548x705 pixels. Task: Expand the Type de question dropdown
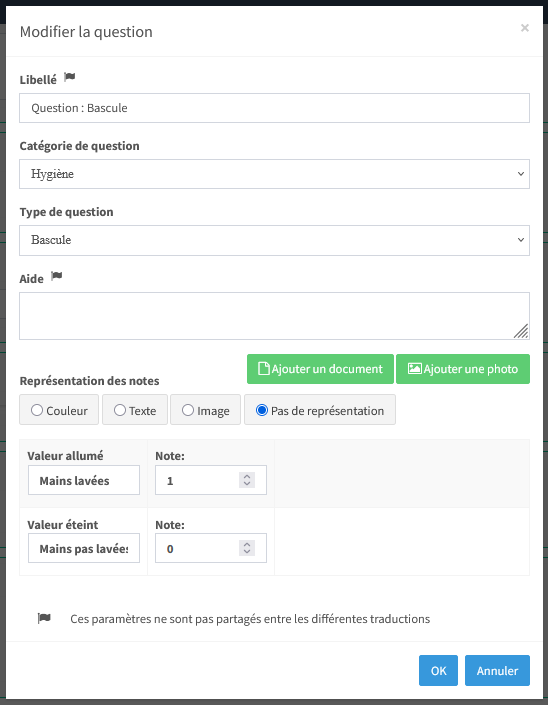coord(274,240)
